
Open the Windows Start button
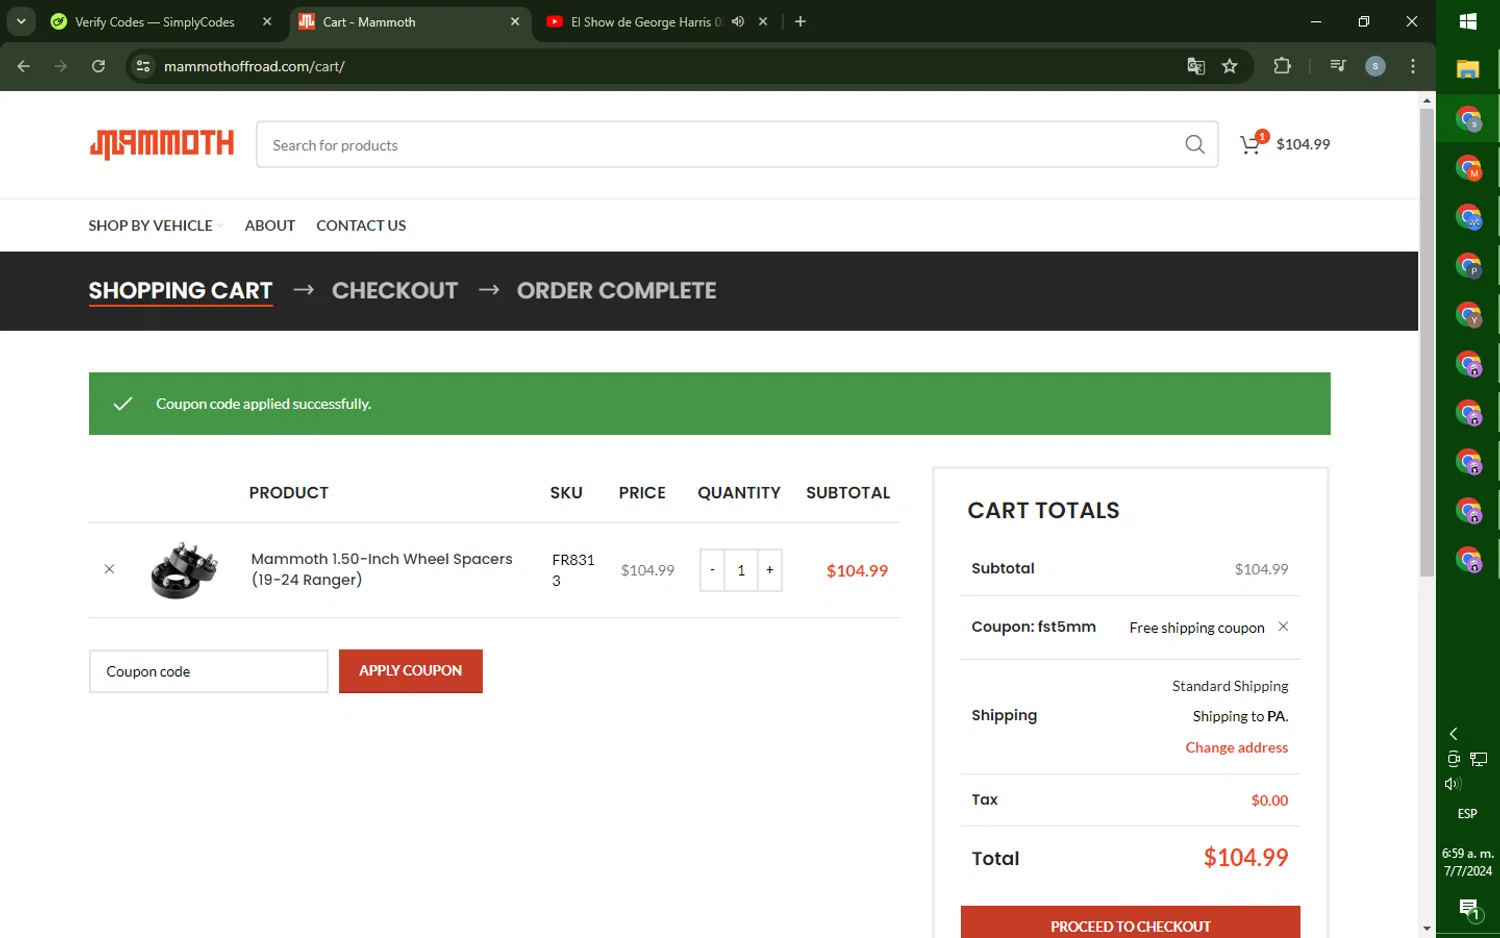tap(1468, 22)
